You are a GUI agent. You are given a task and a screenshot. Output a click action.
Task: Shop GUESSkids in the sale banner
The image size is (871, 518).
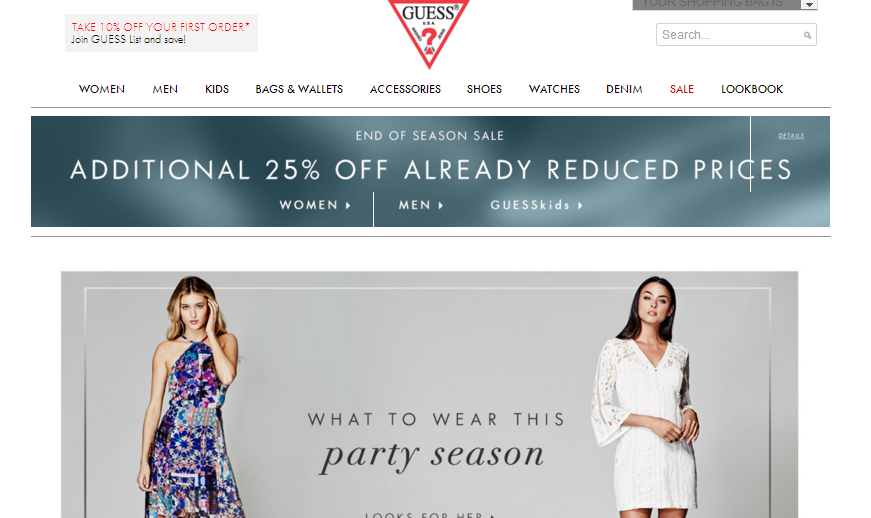click(536, 205)
